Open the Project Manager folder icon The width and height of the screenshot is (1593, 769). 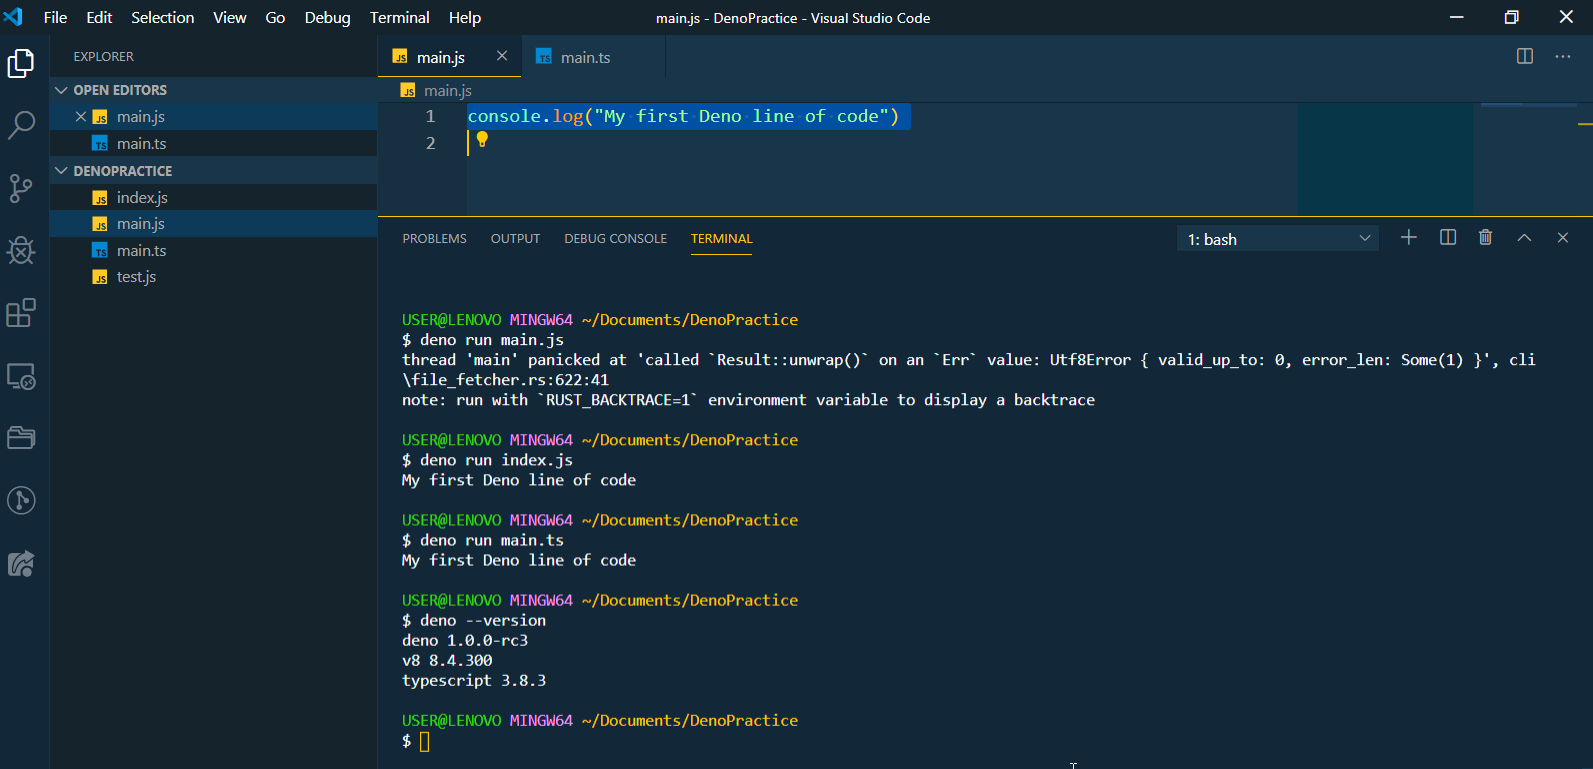21,438
